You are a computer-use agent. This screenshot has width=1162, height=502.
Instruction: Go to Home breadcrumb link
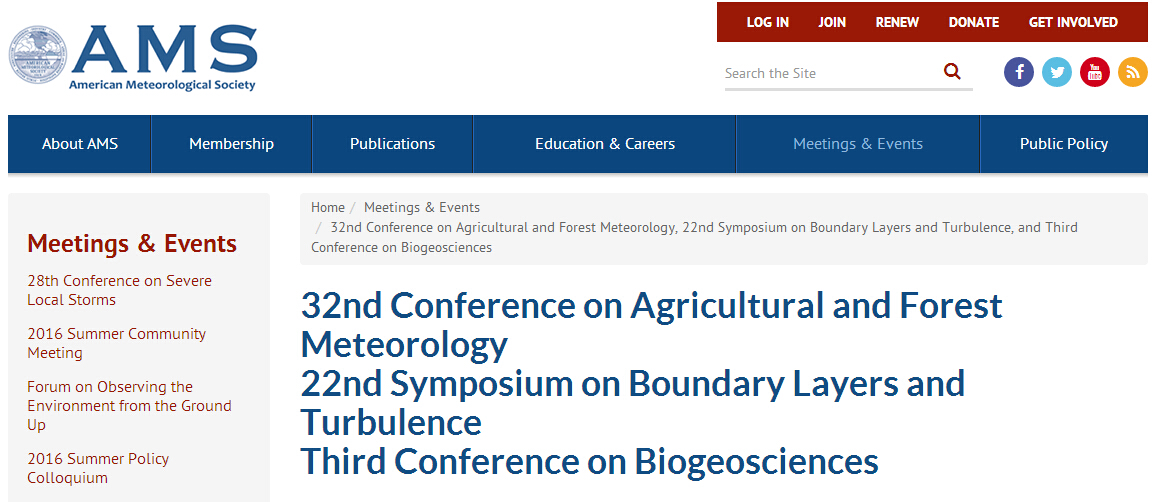pos(328,208)
